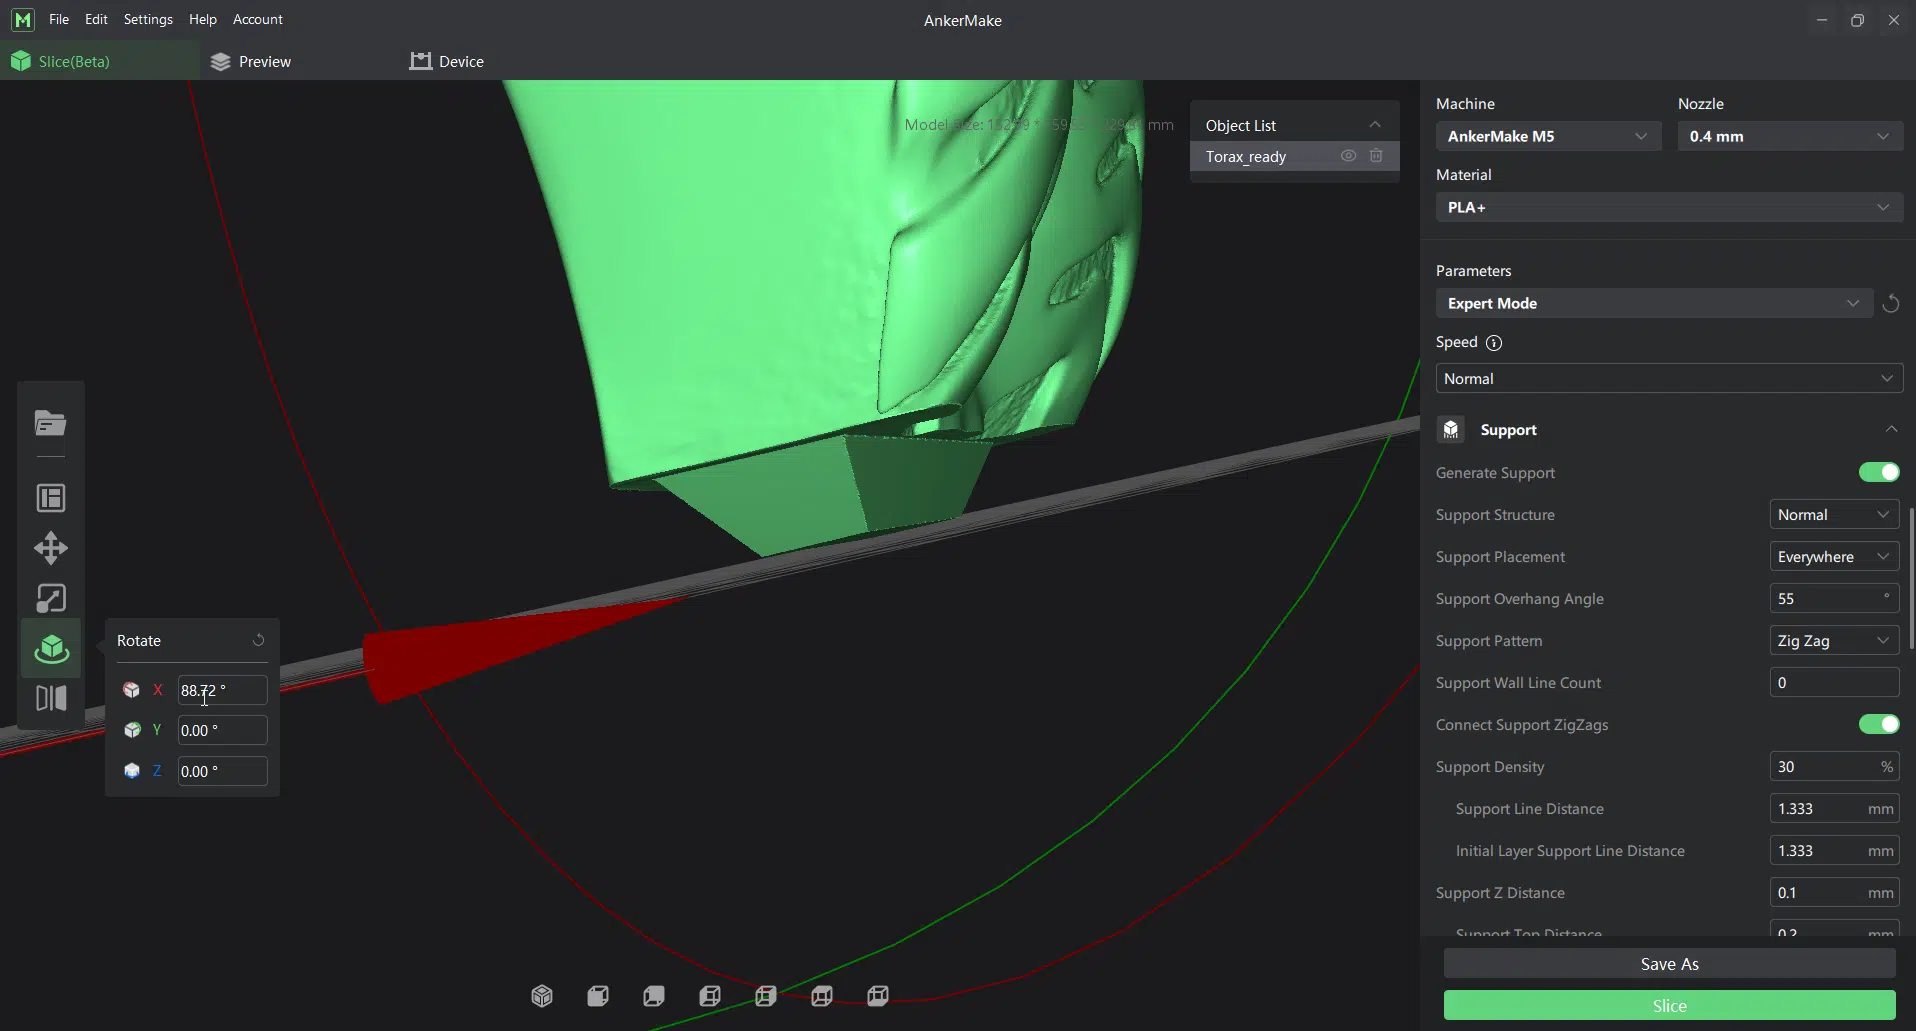Click Support Wall Line Count field

click(1834, 683)
